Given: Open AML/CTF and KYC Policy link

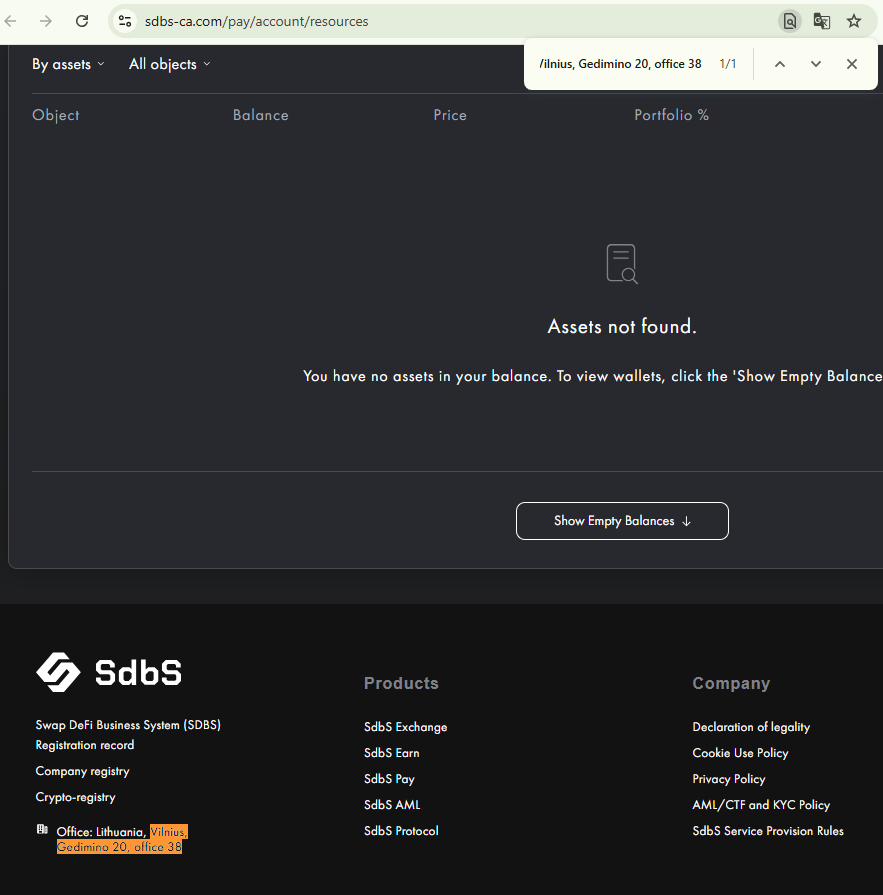Looking at the screenshot, I should 761,805.
